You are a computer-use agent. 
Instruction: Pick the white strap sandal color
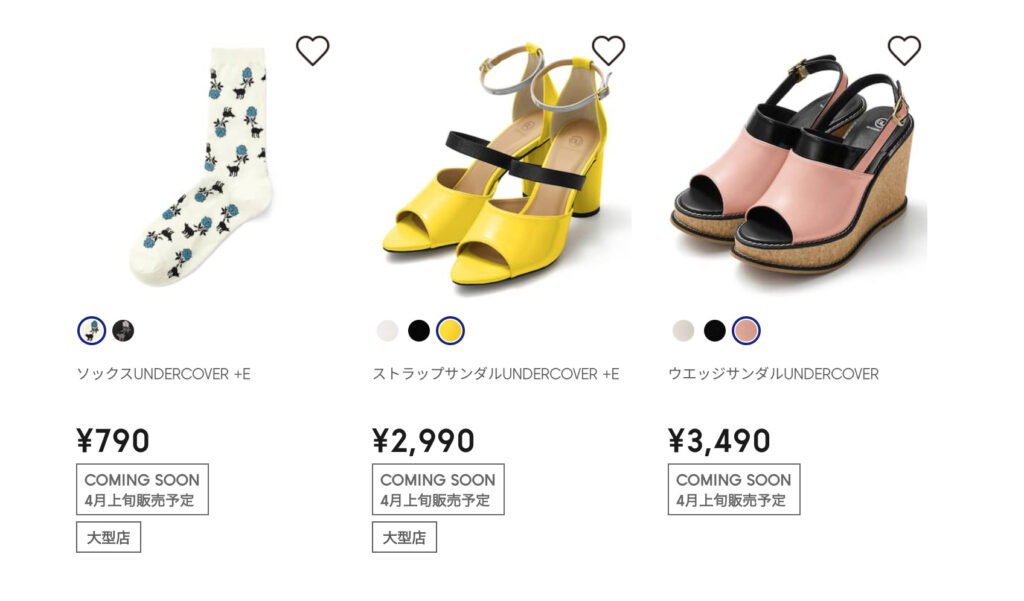coord(387,331)
